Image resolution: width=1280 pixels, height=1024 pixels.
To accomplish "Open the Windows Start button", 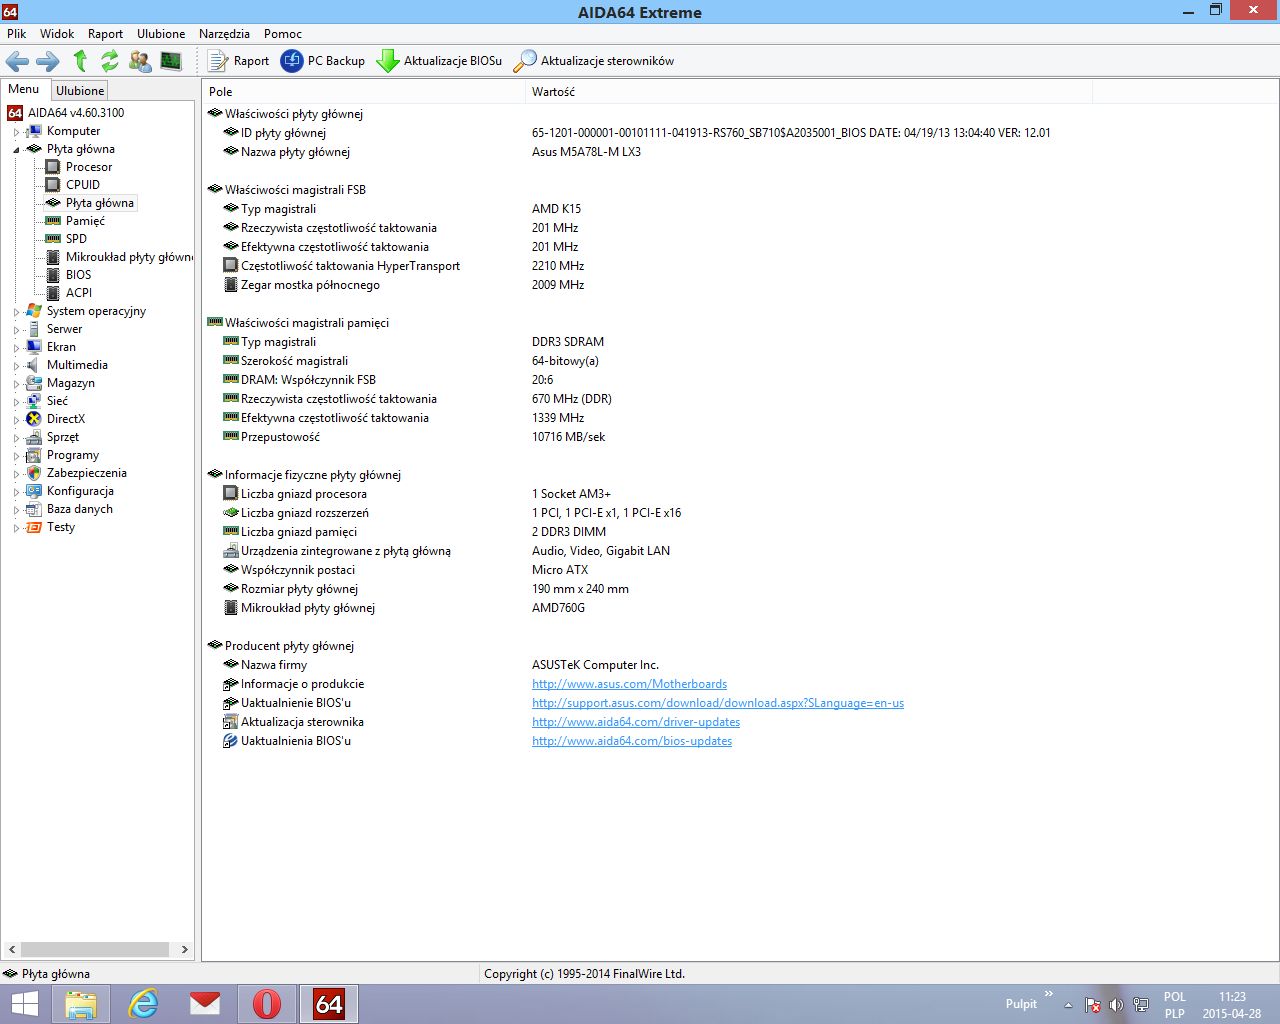I will pos(24,1004).
